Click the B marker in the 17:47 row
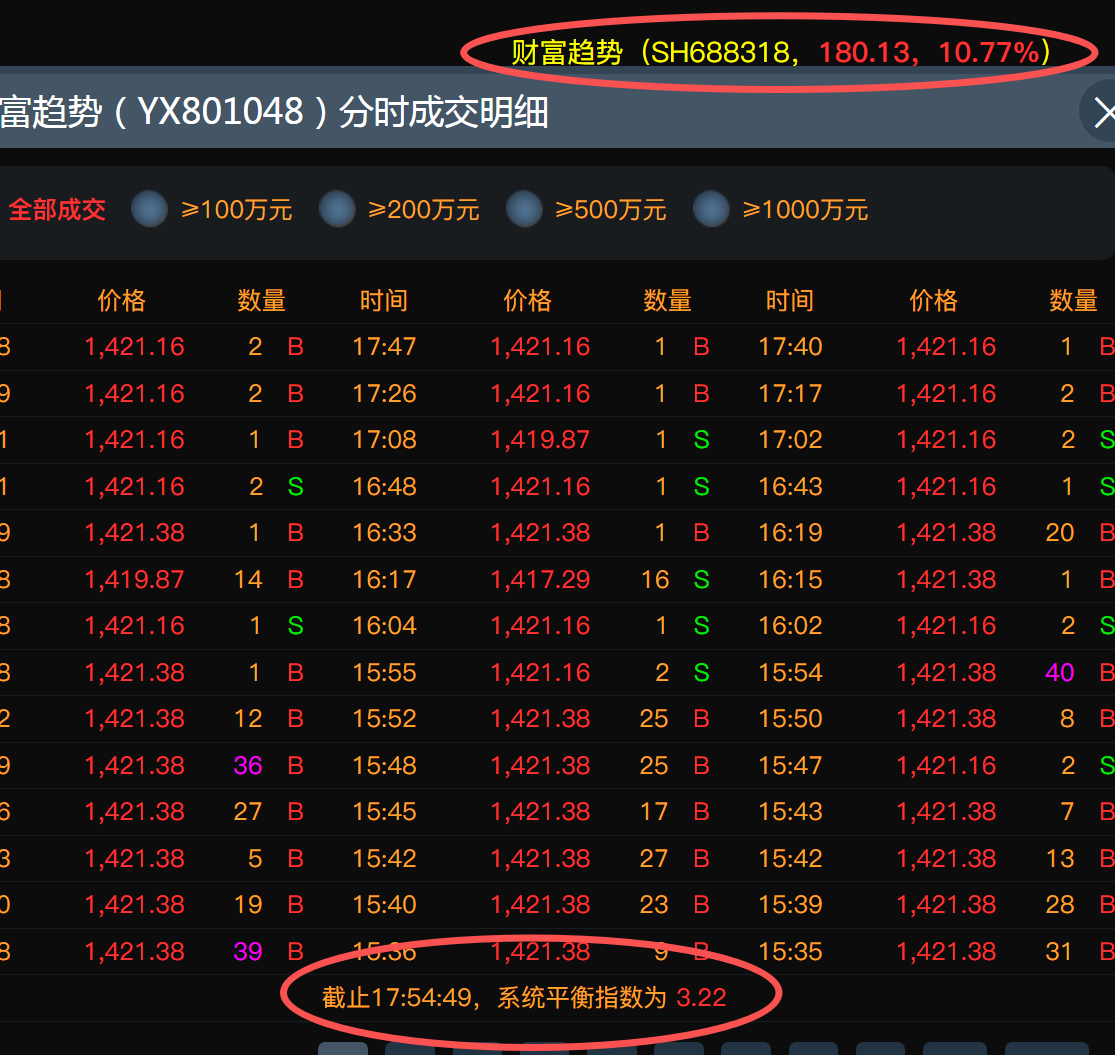The image size is (1115, 1055). pyautogui.click(x=702, y=346)
